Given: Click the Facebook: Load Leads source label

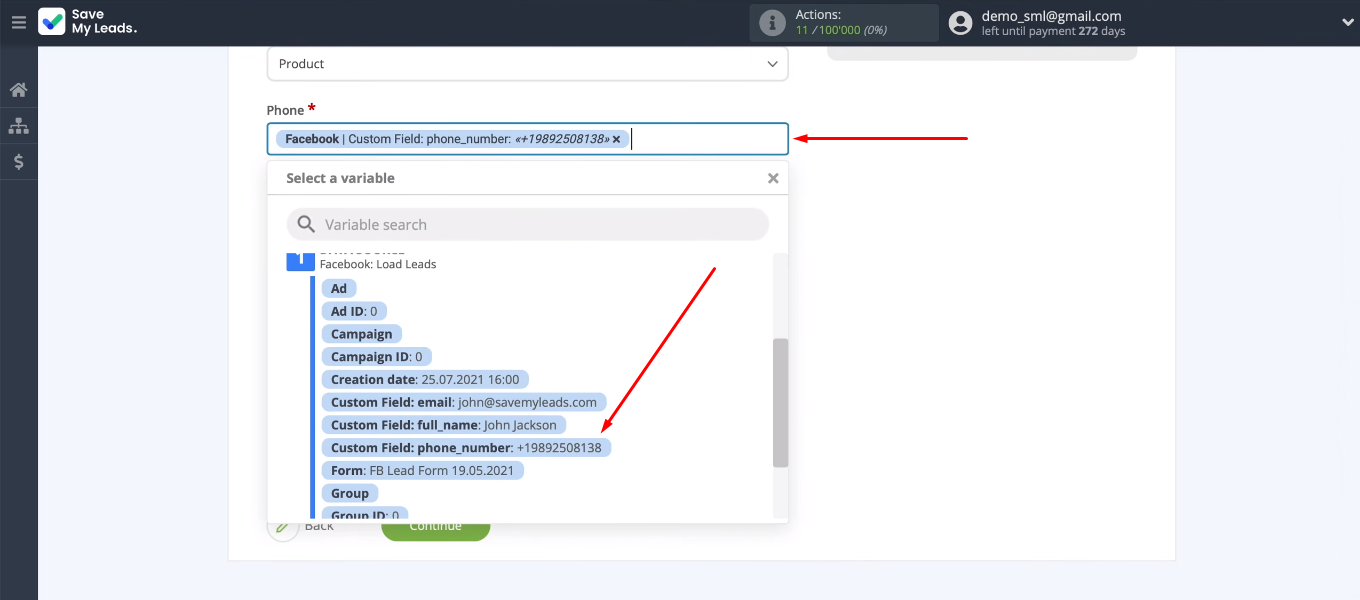Looking at the screenshot, I should click(378, 264).
